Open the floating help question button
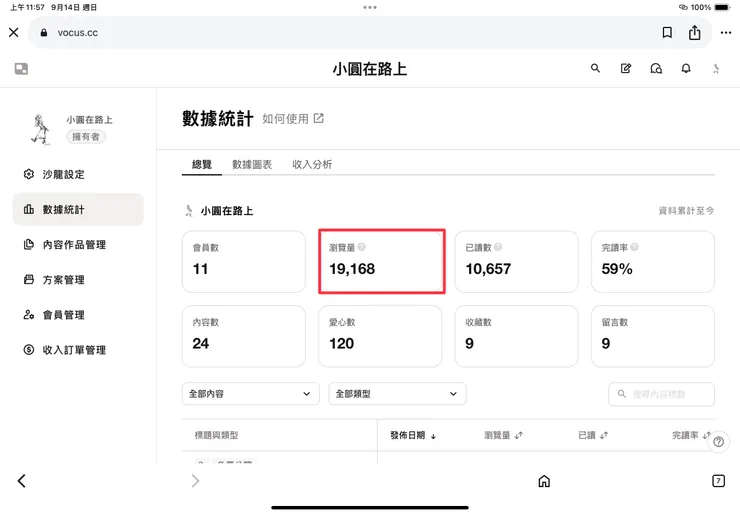740x514 pixels. 718,442
